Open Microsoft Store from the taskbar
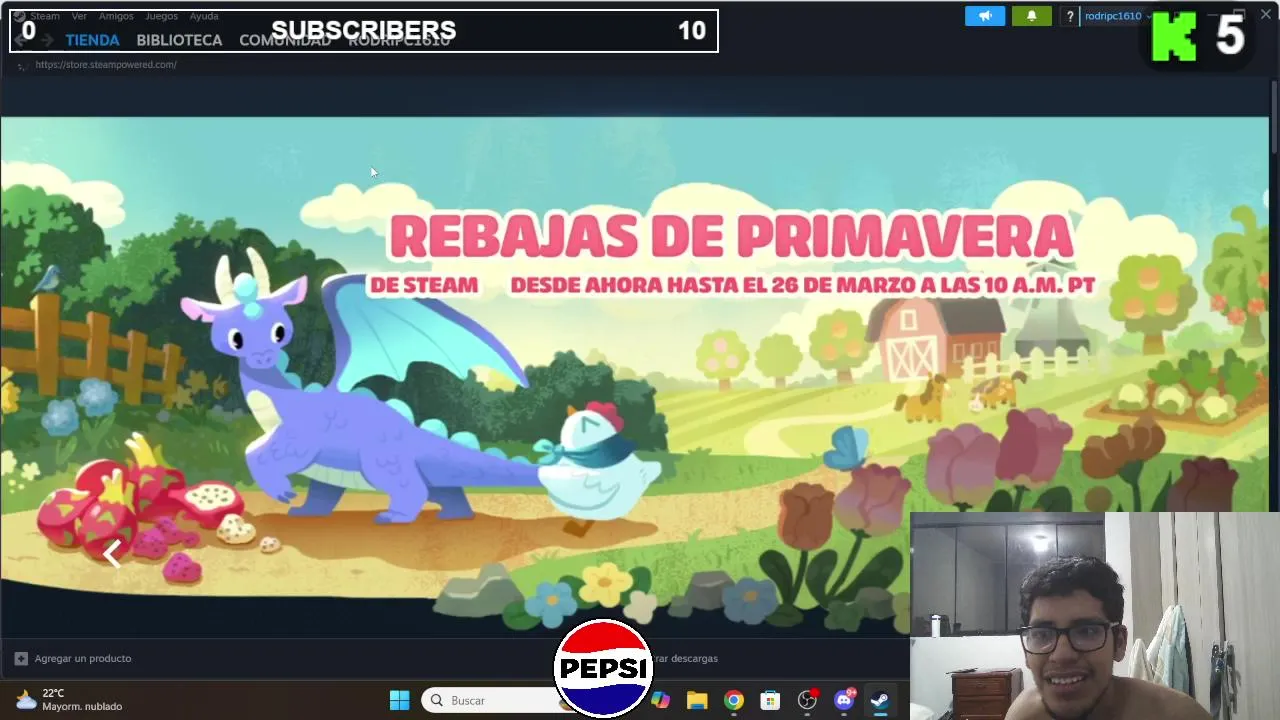This screenshot has height=720, width=1280. (770, 700)
